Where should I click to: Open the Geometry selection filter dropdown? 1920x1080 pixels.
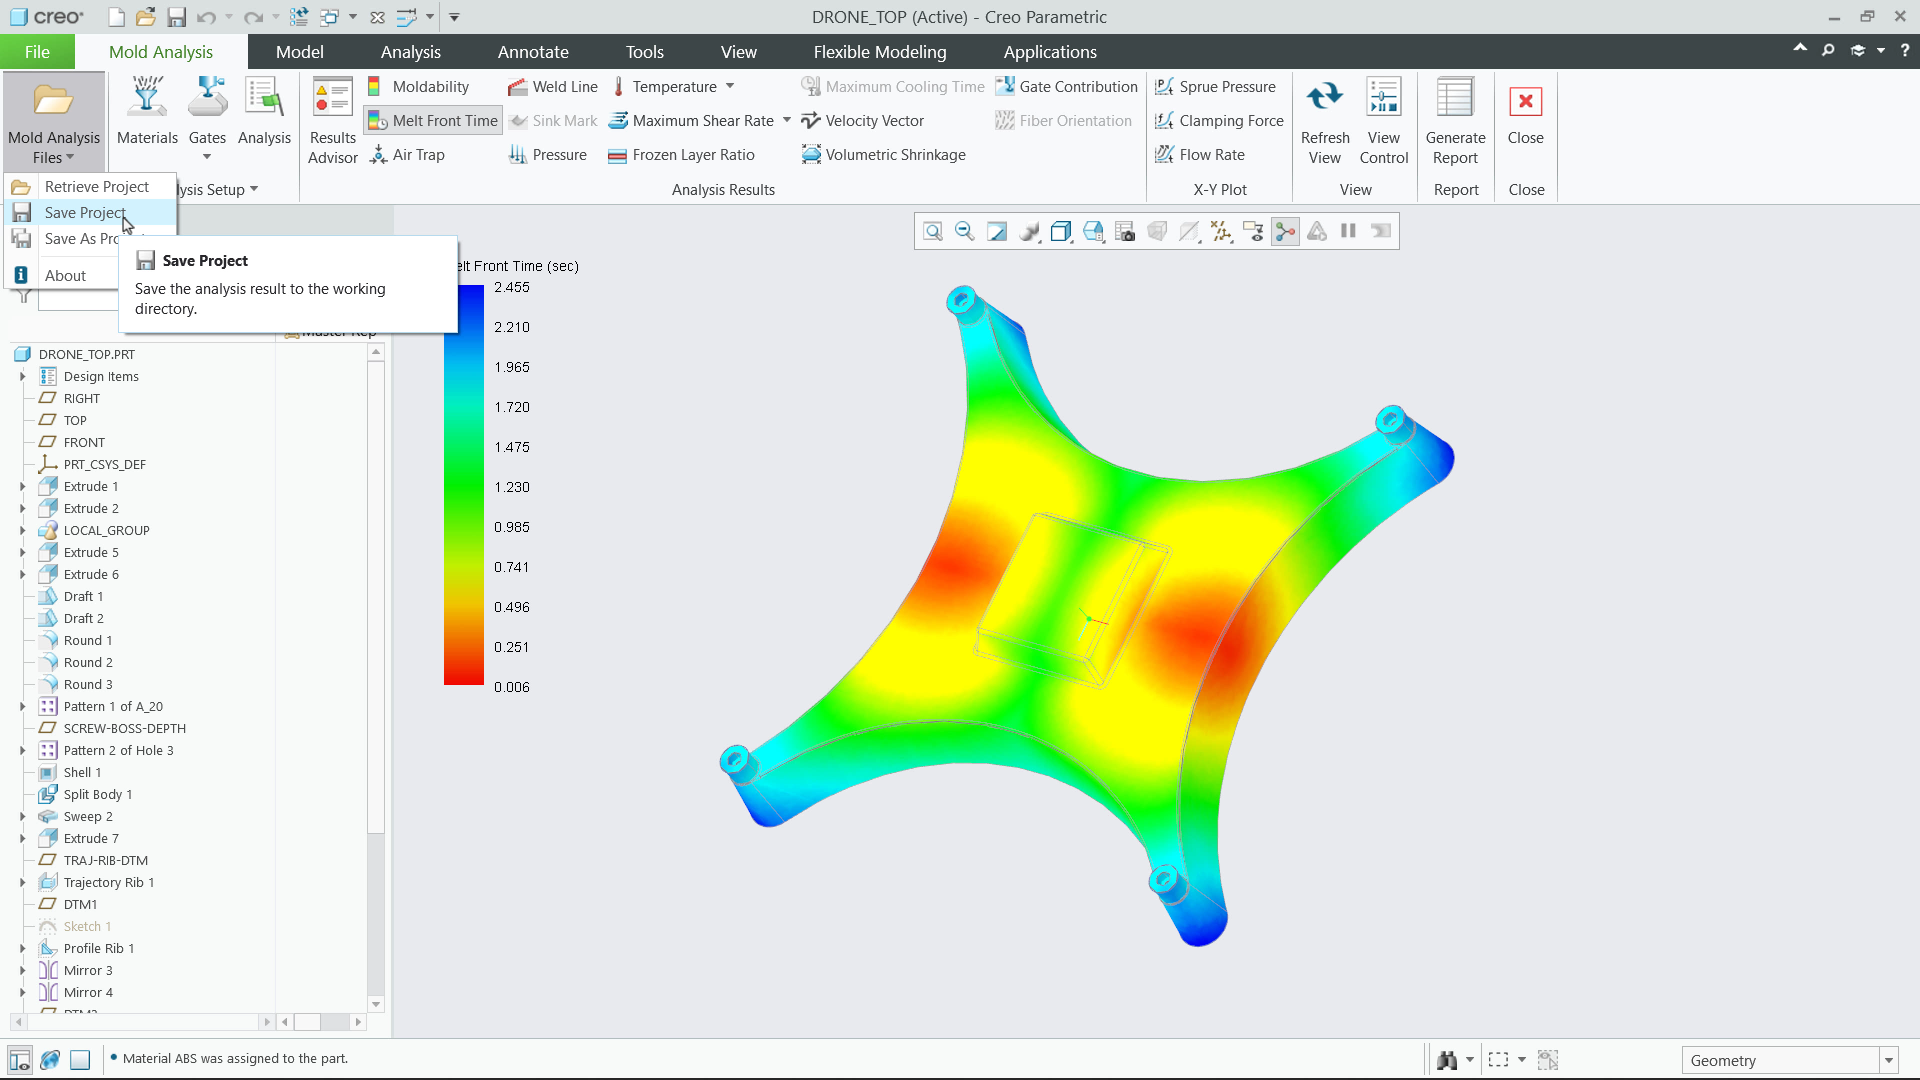pyautogui.click(x=1889, y=1060)
